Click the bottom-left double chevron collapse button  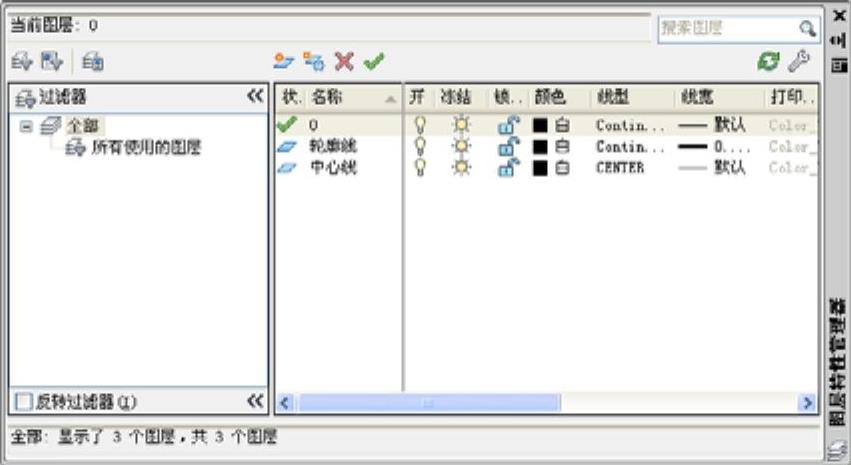[x=255, y=401]
